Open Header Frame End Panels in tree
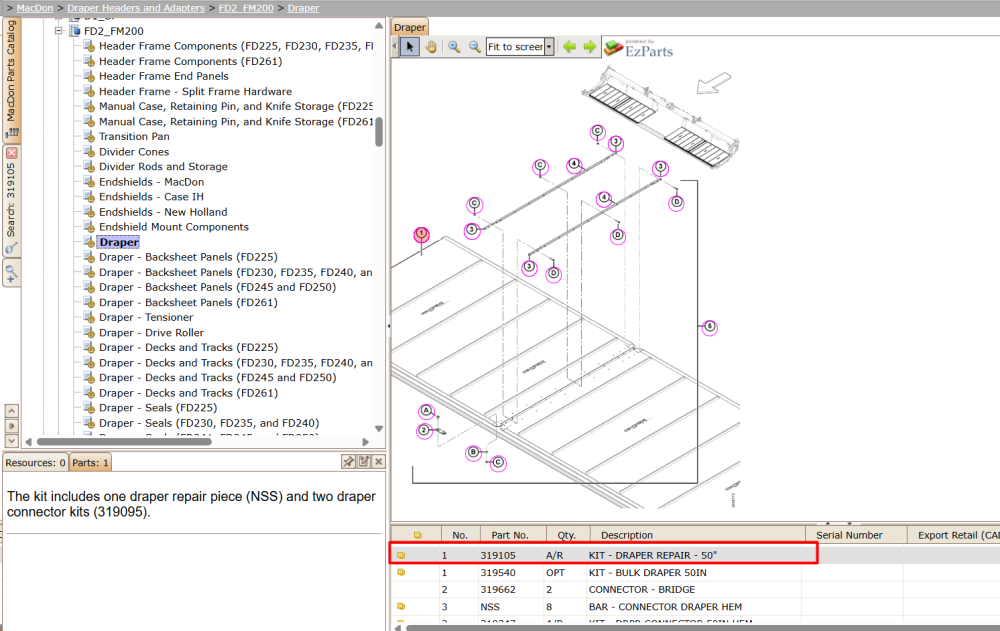Screen dimensions: 1000x631 pyautogui.click(x=163, y=76)
